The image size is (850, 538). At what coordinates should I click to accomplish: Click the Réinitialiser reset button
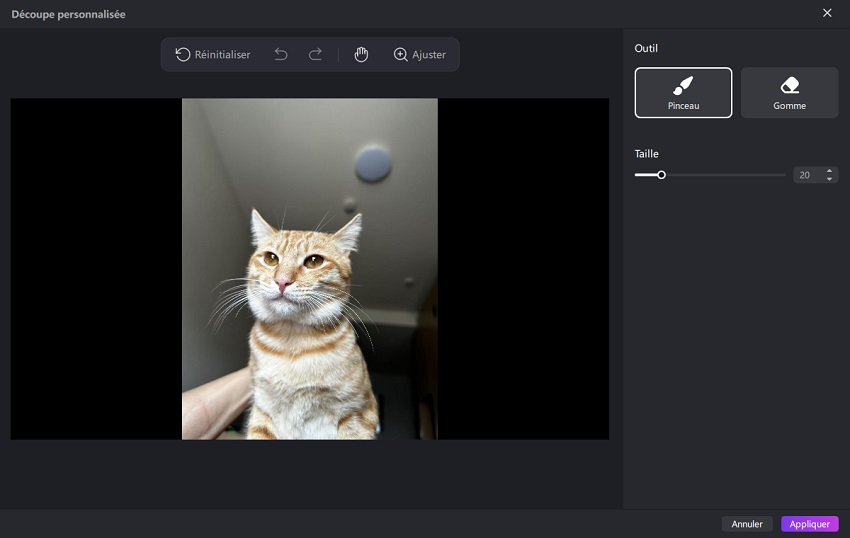click(212, 55)
